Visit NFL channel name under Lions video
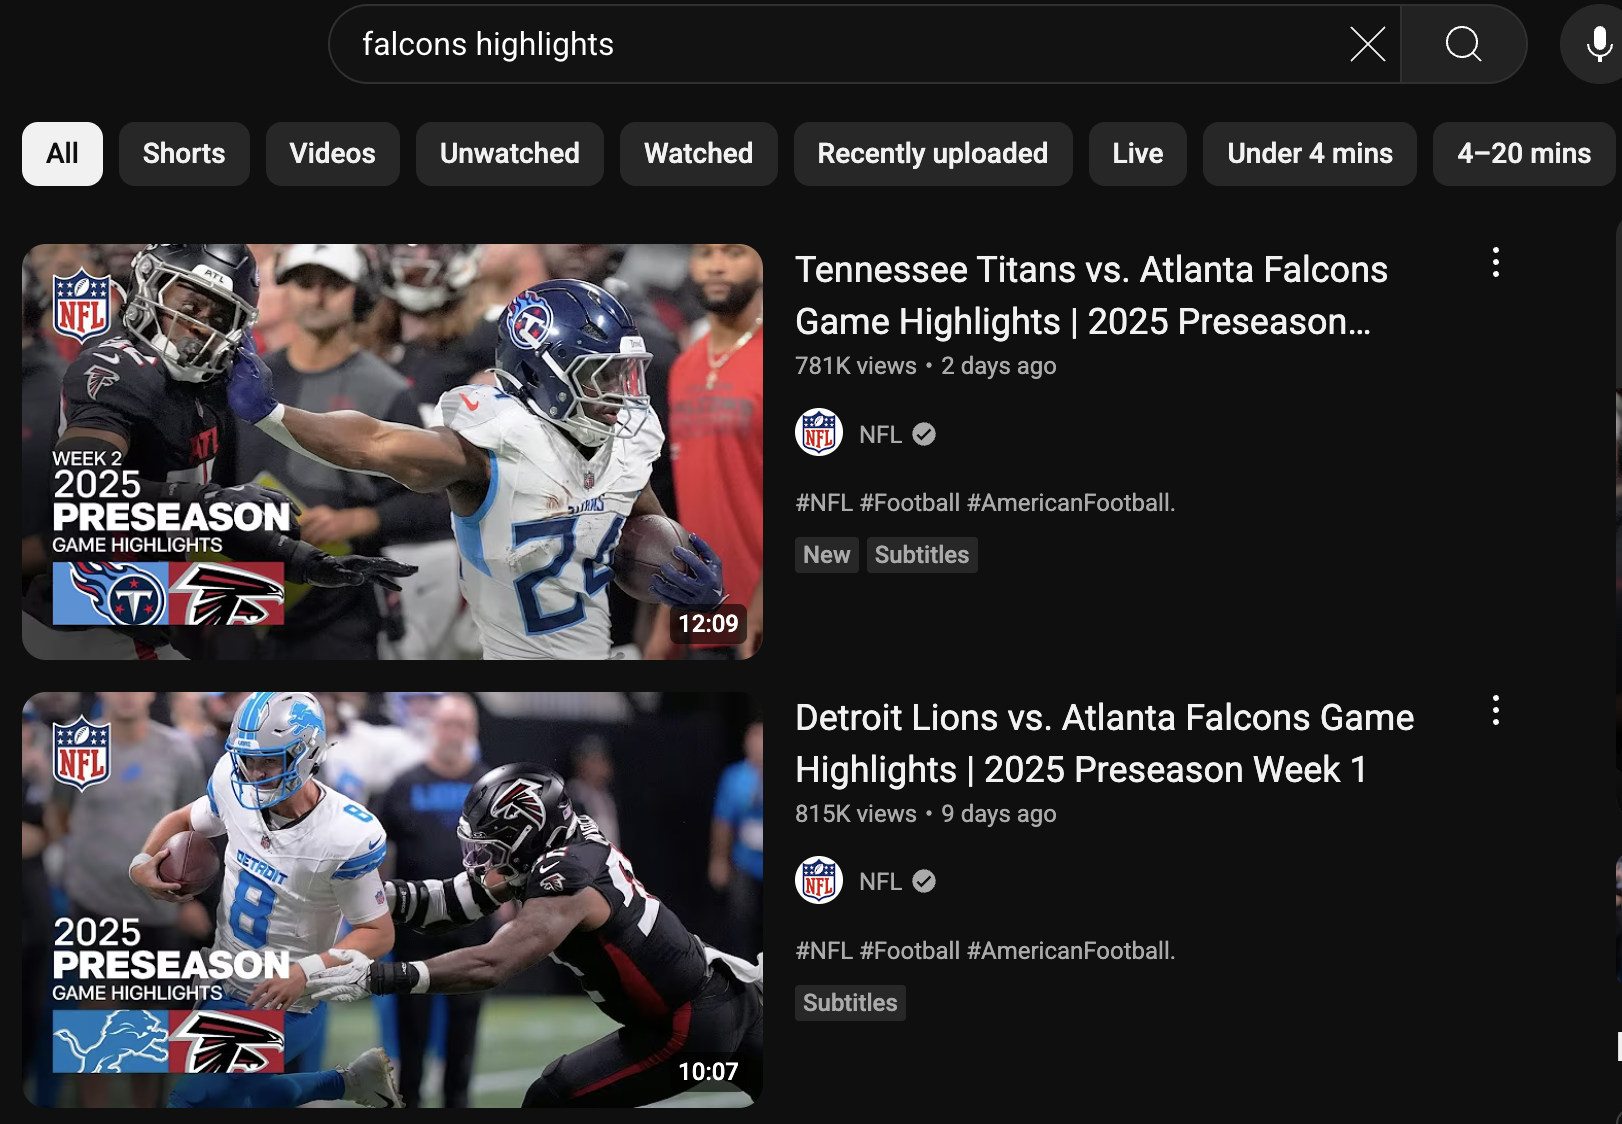 pos(881,882)
